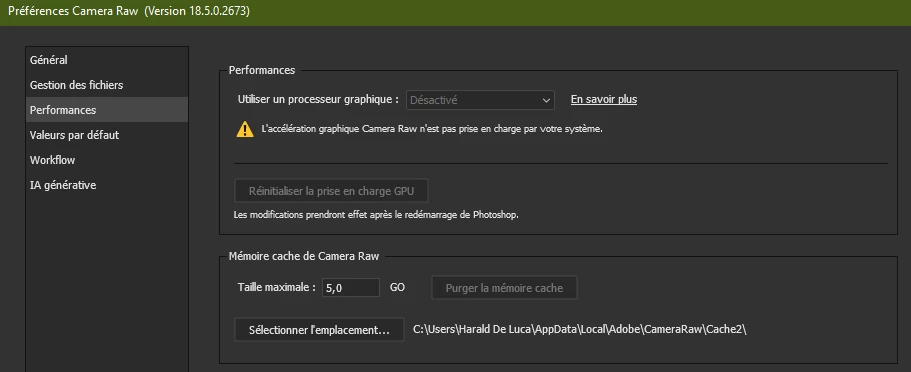This screenshot has height=372, width=911.
Task: Open the graphics processor Désactivé dropdown
Action: [x=480, y=100]
